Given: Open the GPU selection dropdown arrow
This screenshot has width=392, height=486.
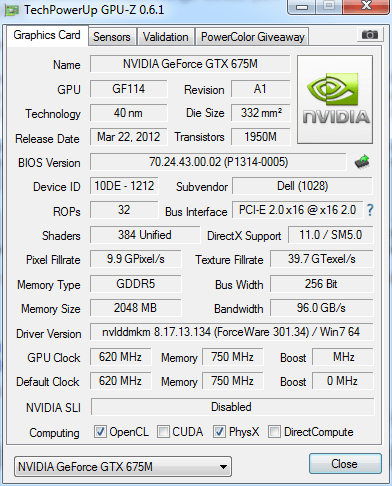Looking at the screenshot, I should (x=224, y=467).
